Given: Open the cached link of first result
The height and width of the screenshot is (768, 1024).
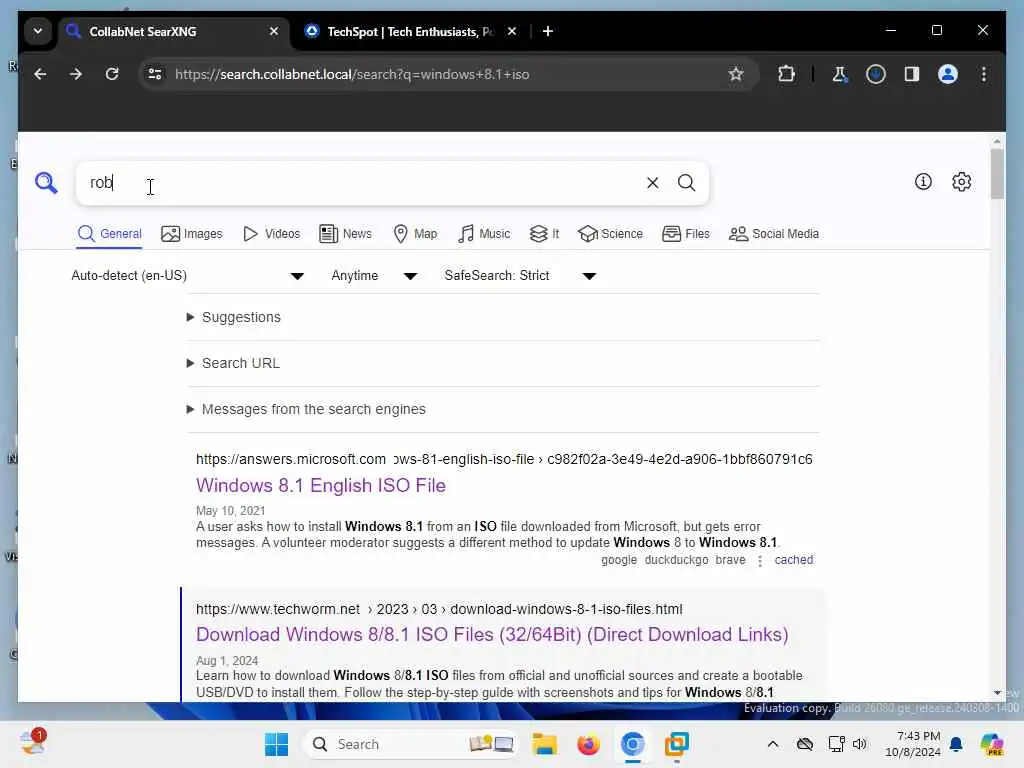Looking at the screenshot, I should 793,560.
